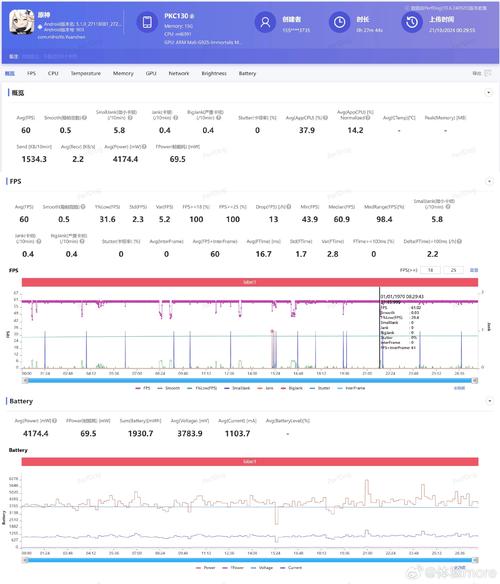This screenshot has height=584, width=500.
Task: Toggle Smooth series in FPS chart legend
Action: pos(168,388)
